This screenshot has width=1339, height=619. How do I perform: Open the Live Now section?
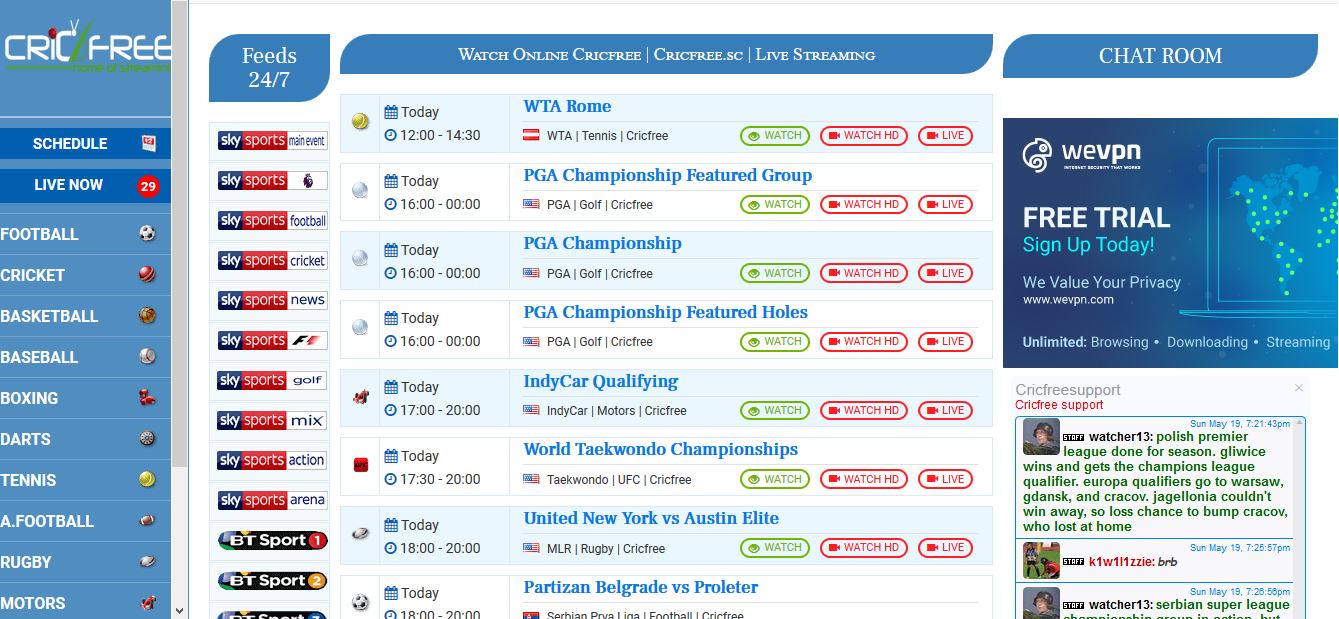click(85, 185)
